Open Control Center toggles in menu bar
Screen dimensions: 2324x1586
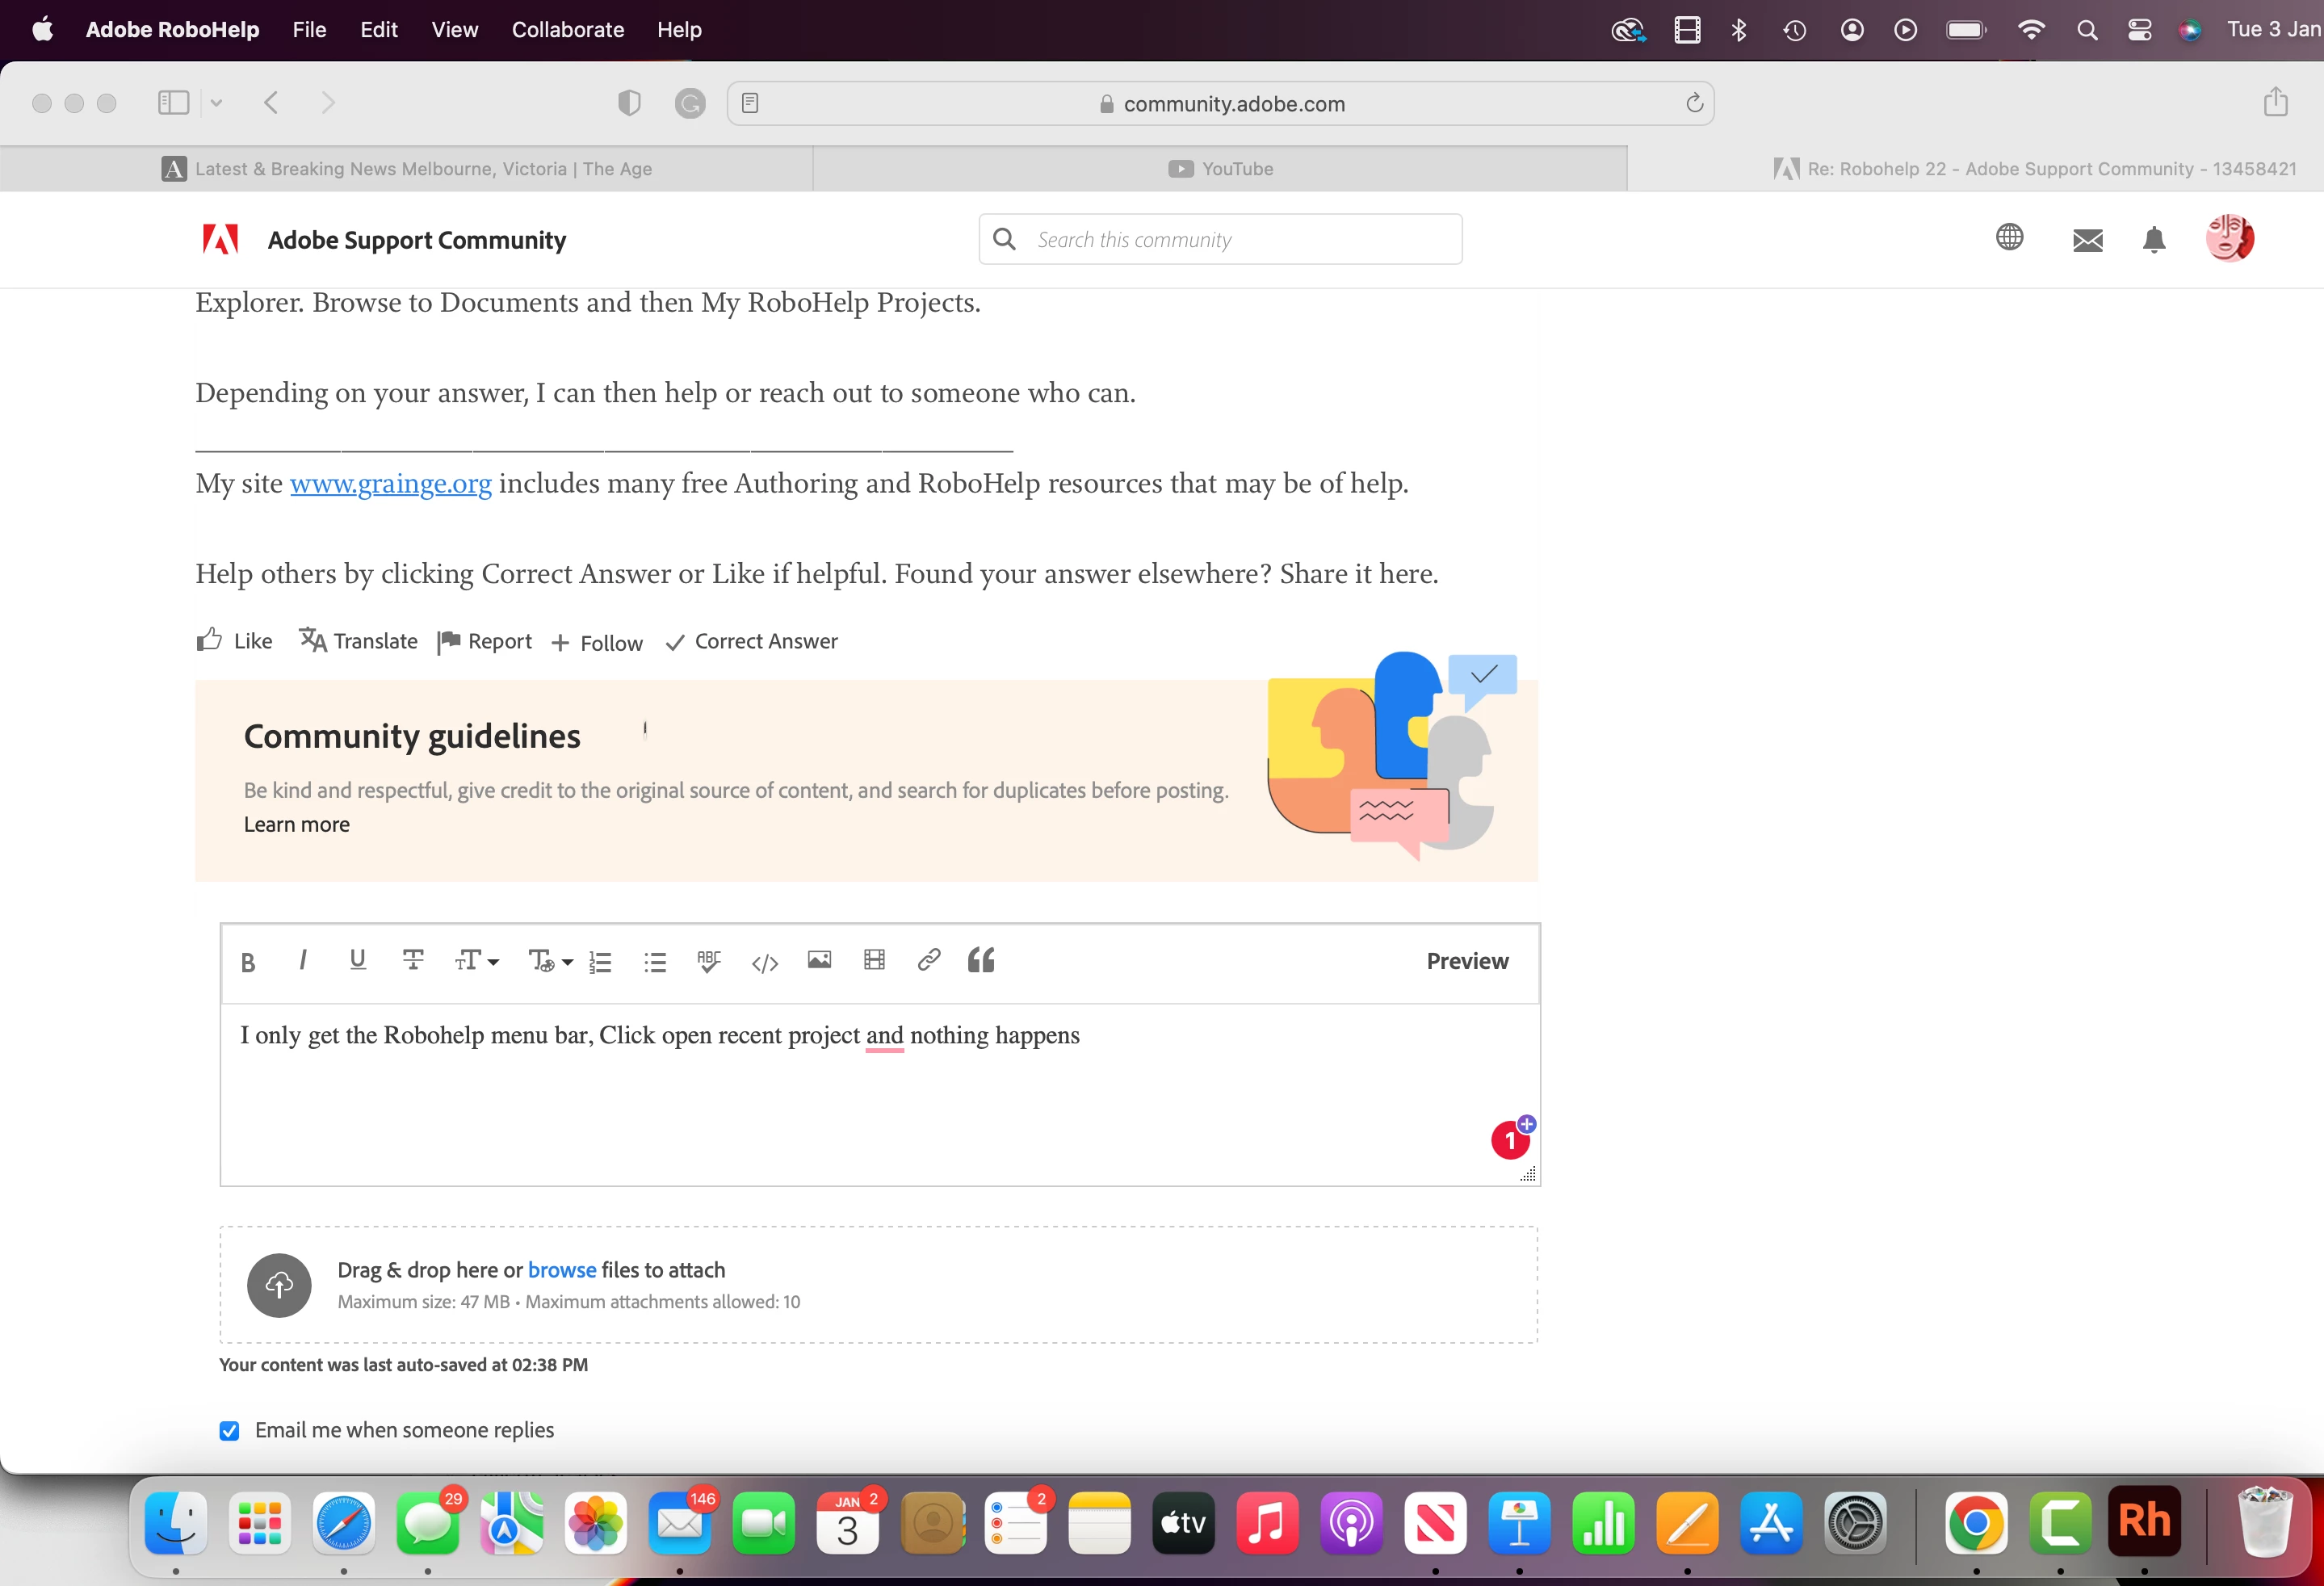[x=2139, y=30]
